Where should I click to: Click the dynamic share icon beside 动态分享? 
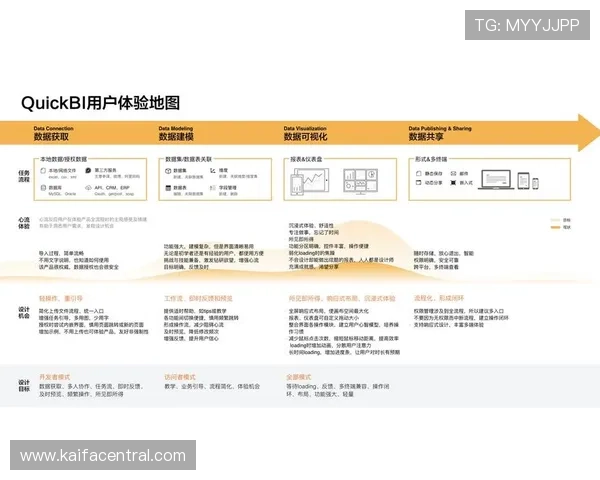click(419, 183)
